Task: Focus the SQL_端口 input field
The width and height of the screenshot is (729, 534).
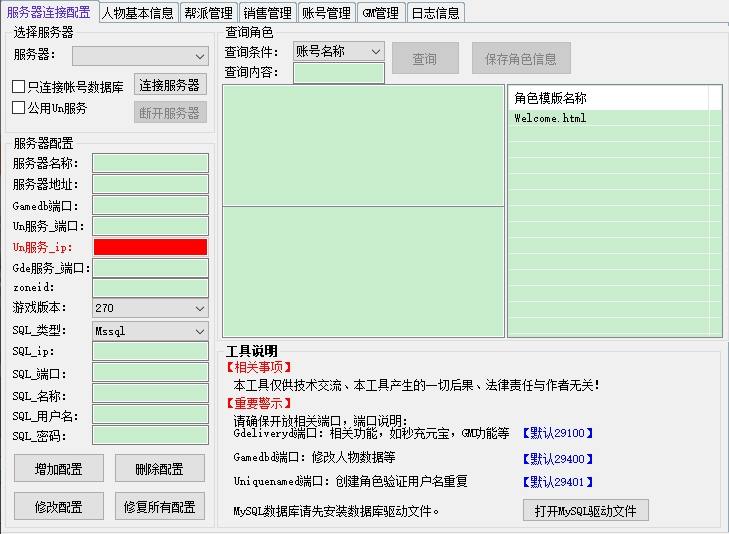Action: click(x=150, y=373)
